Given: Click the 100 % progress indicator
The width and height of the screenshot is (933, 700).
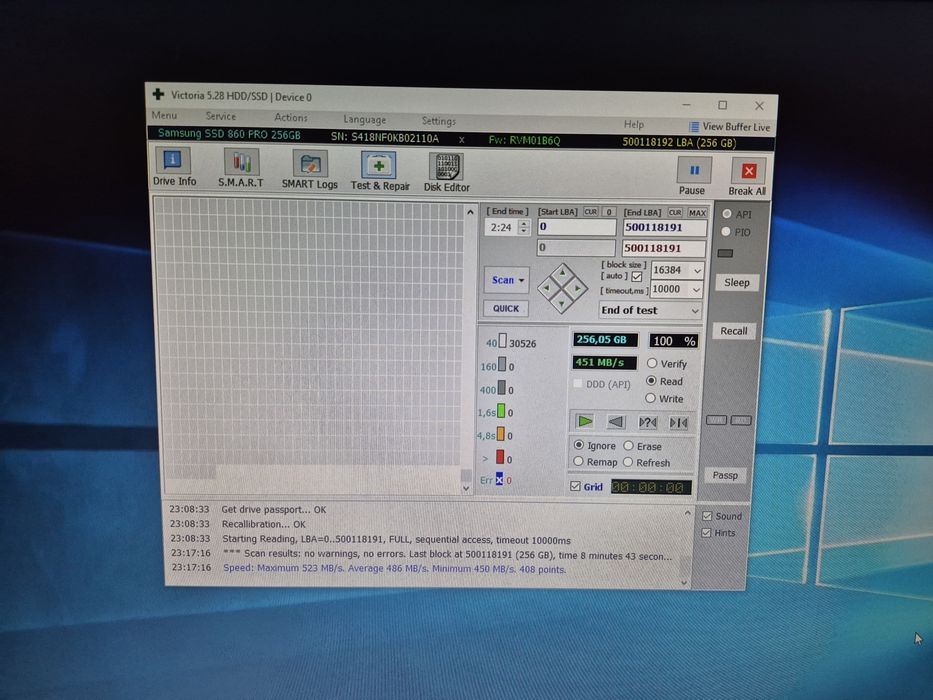Looking at the screenshot, I should pyautogui.click(x=674, y=340).
